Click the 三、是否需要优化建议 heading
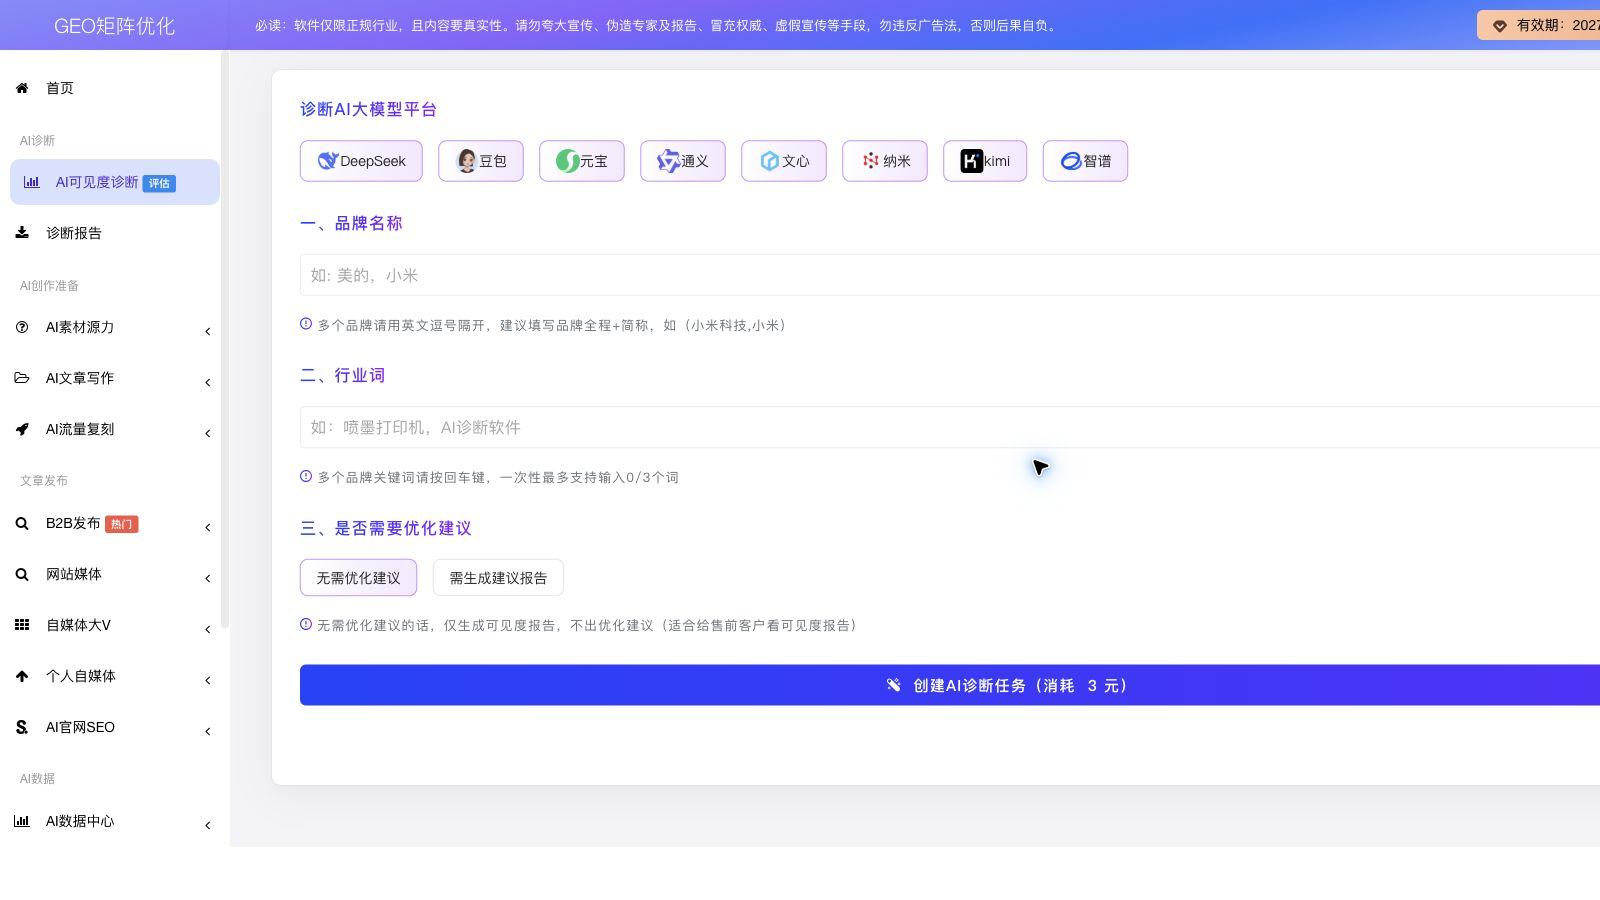Viewport: 1600px width, 900px height. tap(386, 528)
